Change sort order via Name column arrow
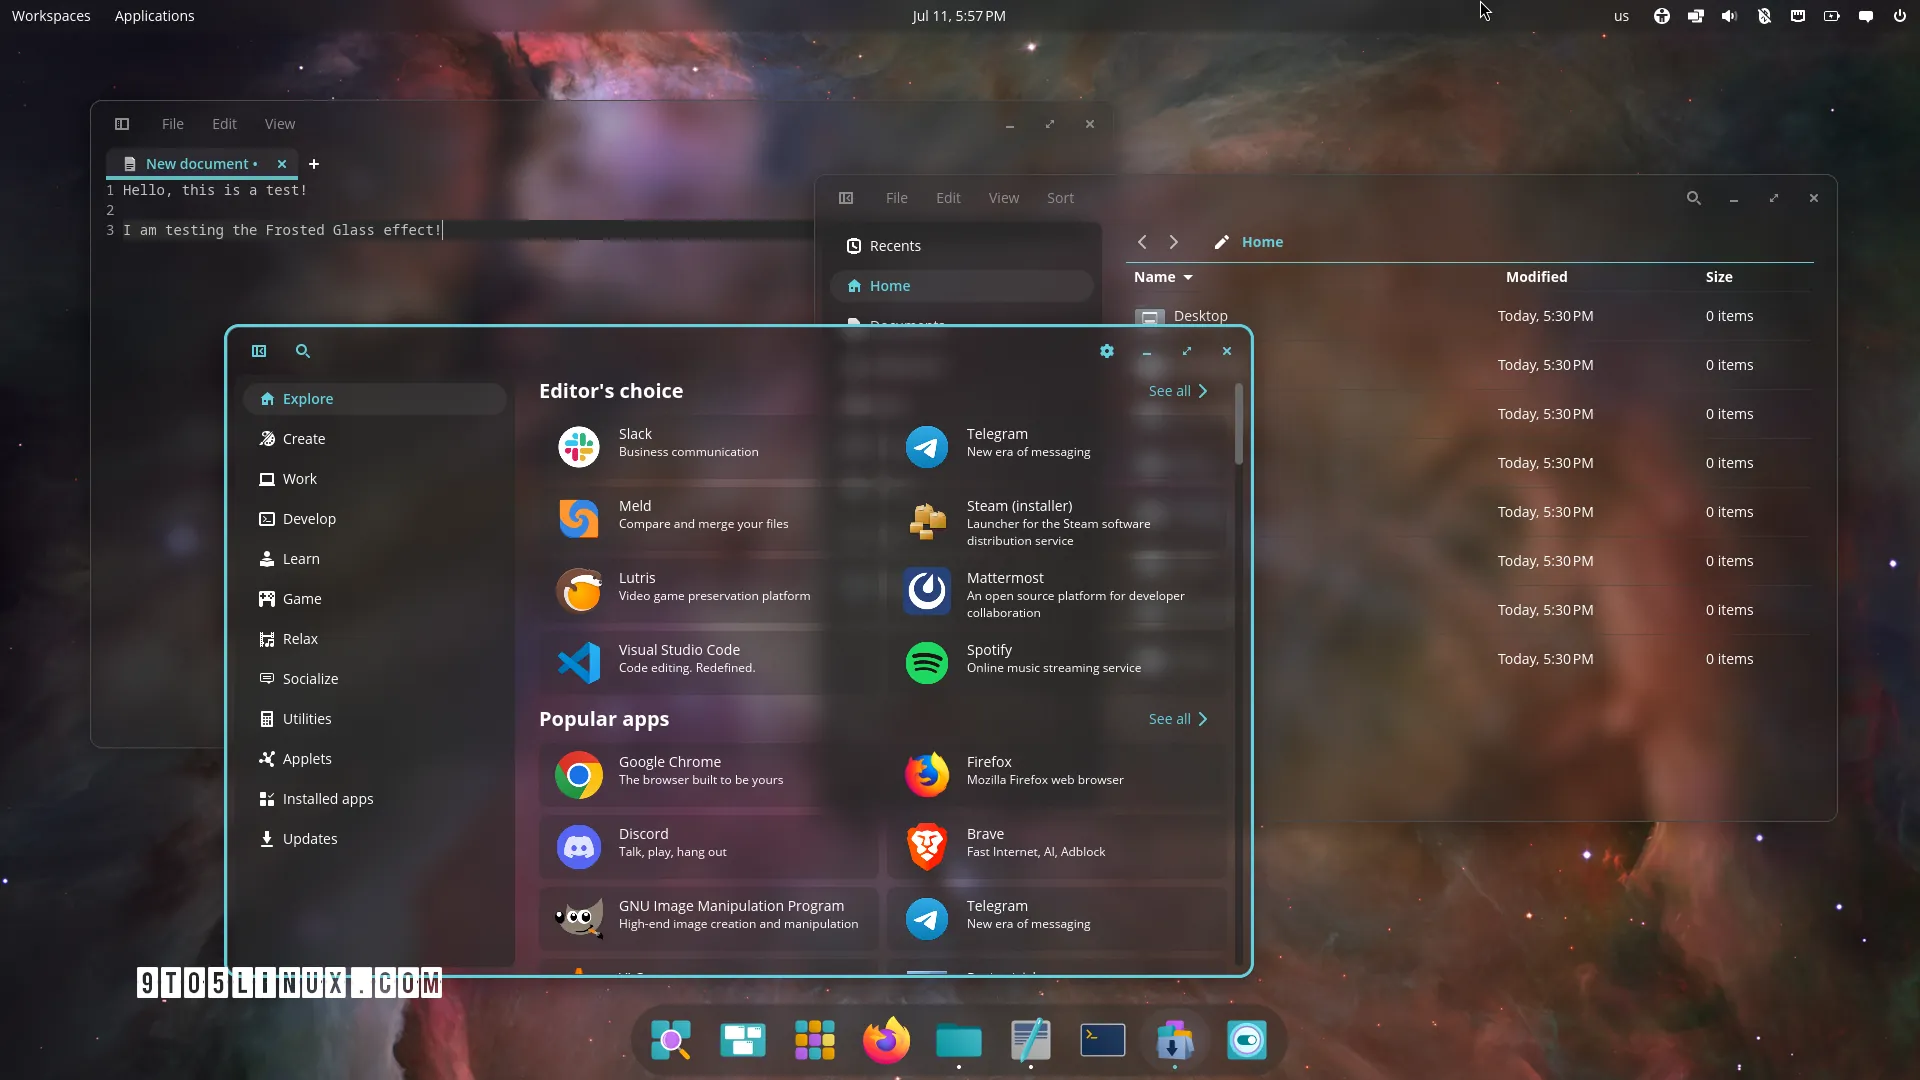Image resolution: width=1920 pixels, height=1080 pixels. 1188,278
